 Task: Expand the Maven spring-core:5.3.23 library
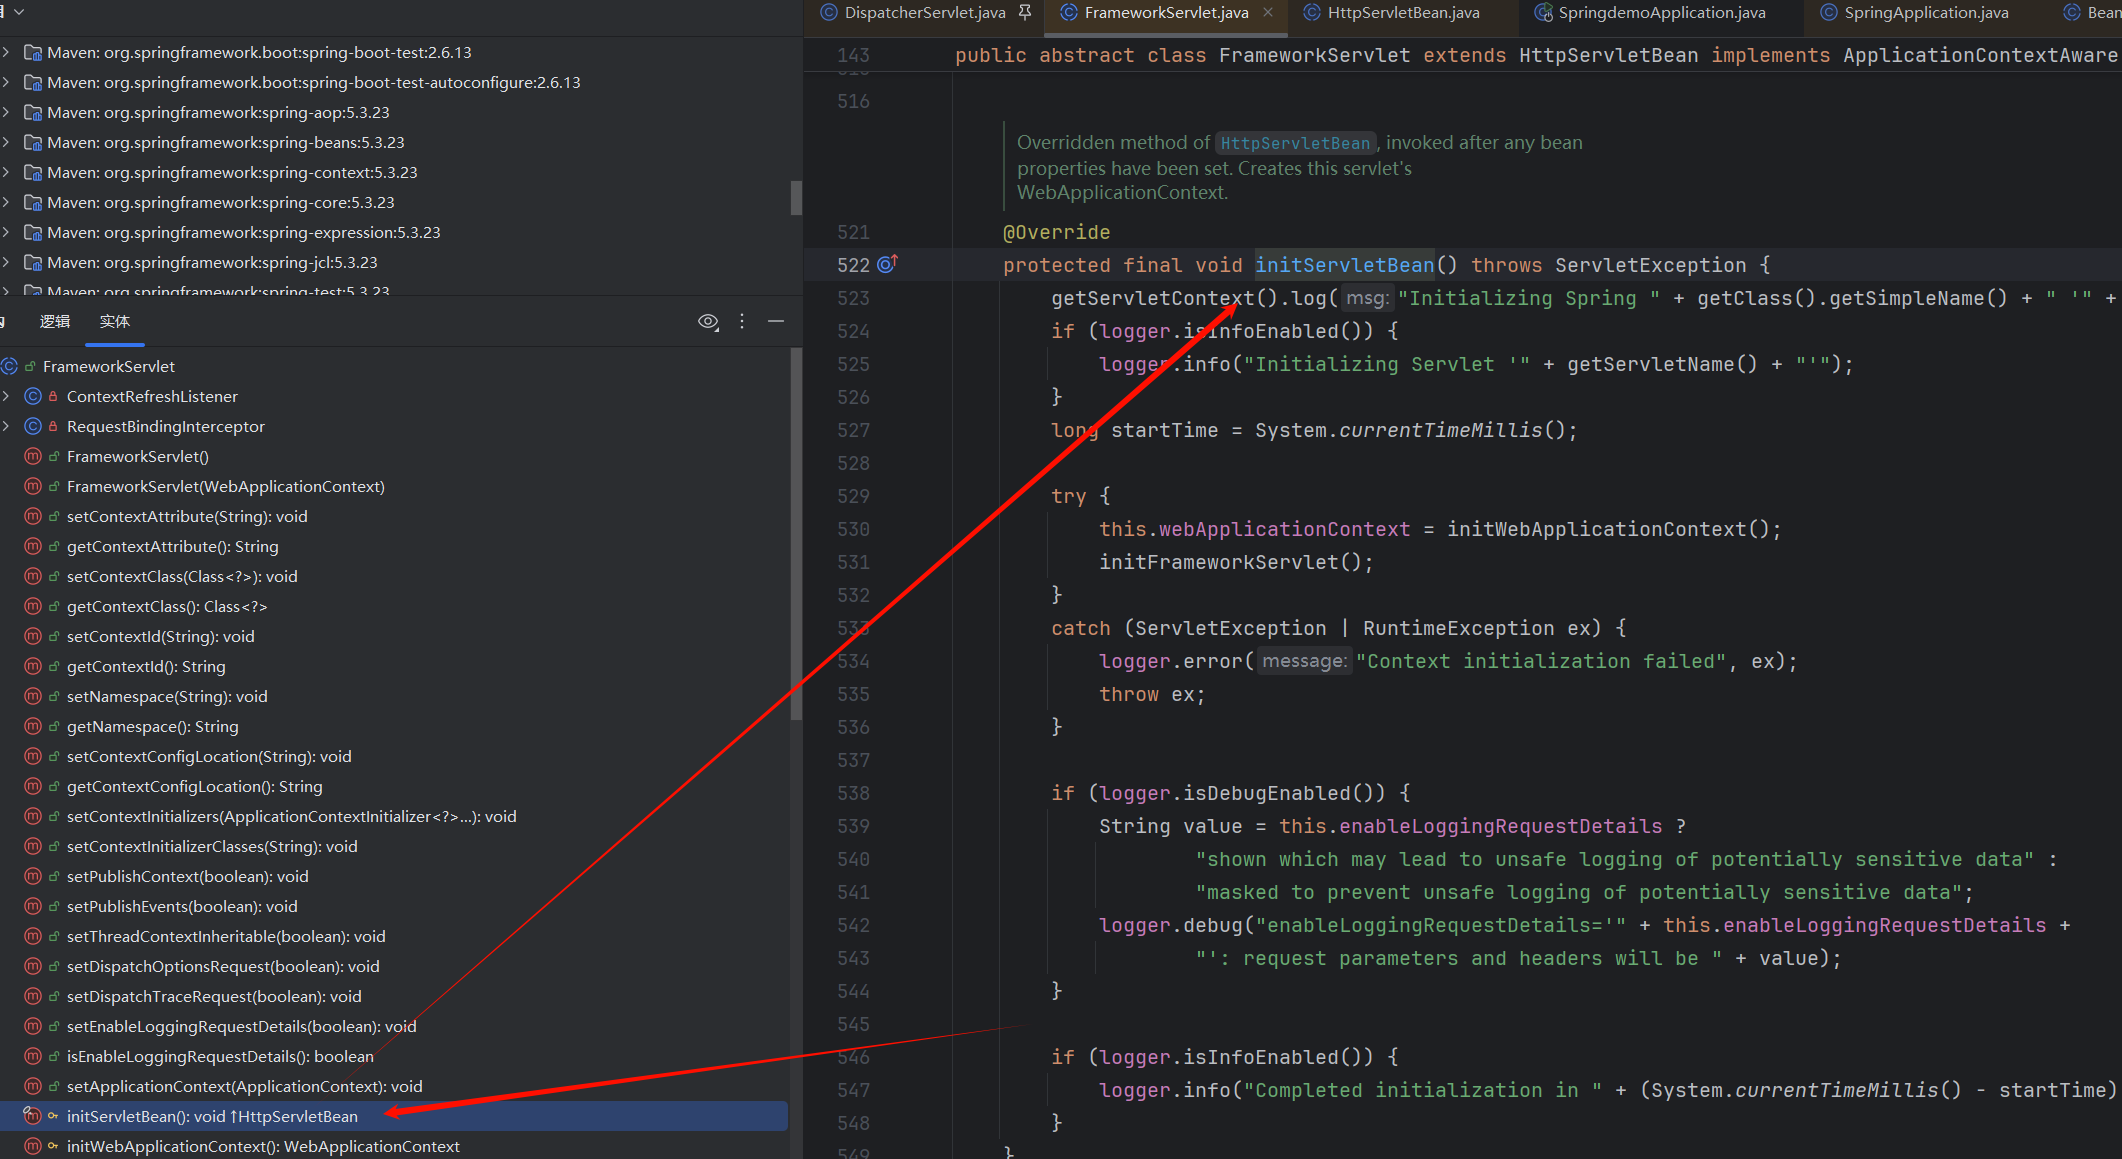point(6,202)
